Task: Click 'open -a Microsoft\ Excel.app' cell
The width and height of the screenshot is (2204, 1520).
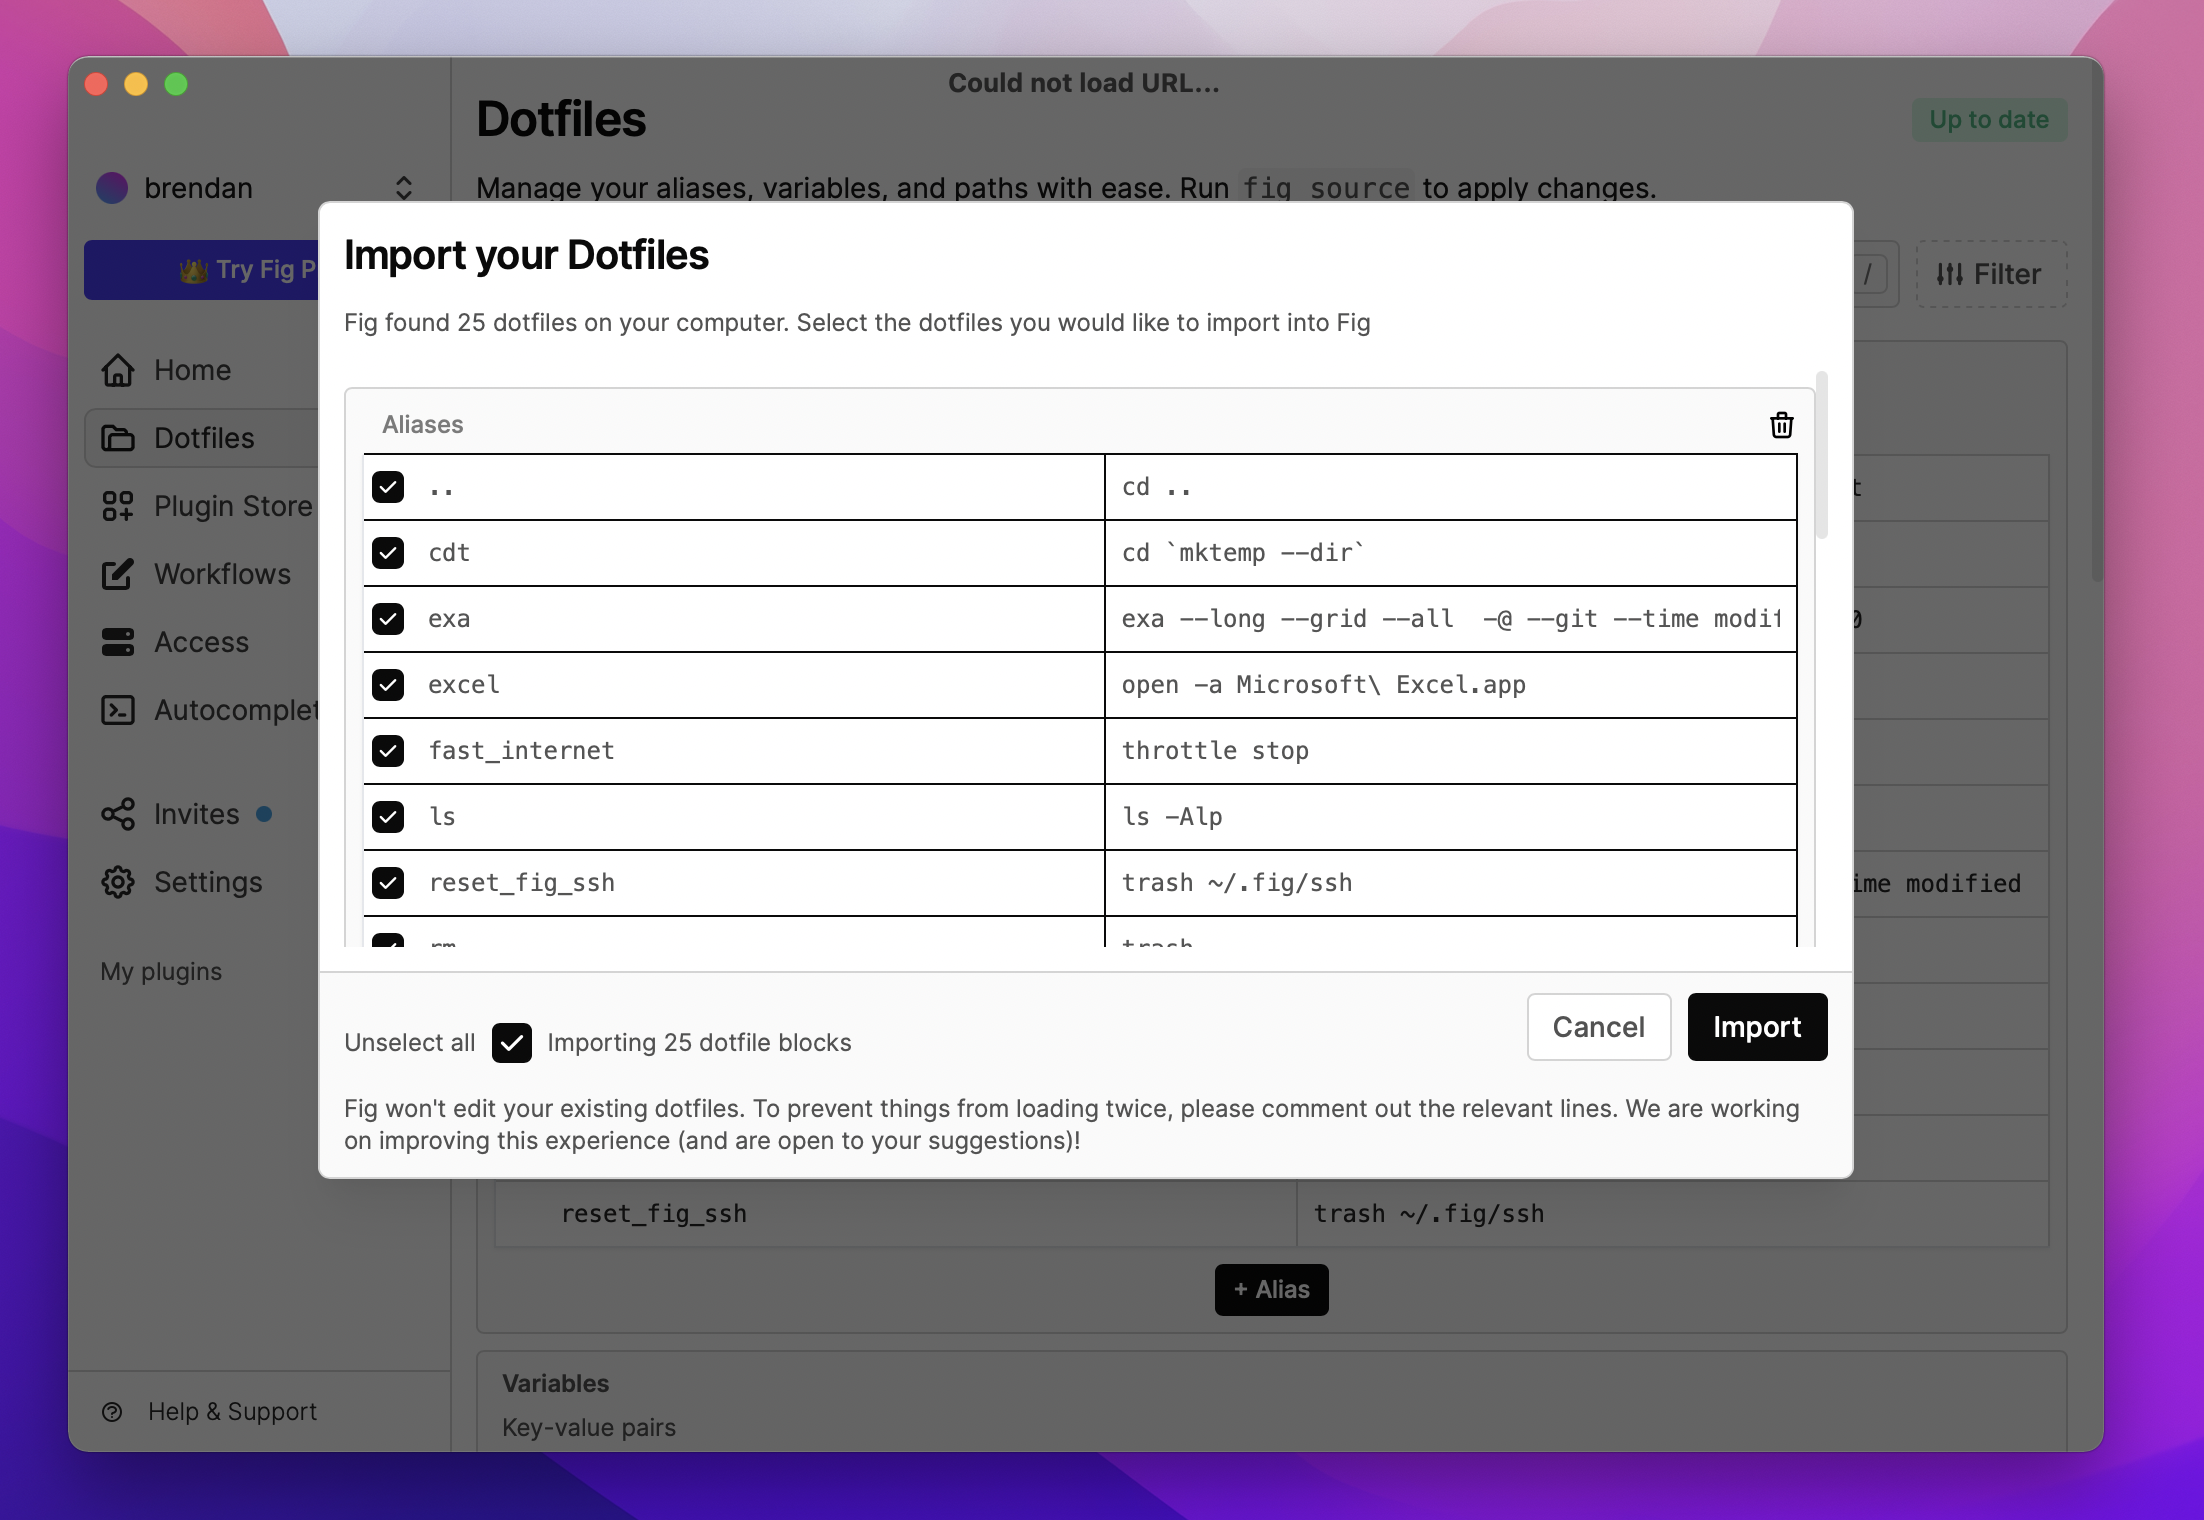Action: 1450,685
